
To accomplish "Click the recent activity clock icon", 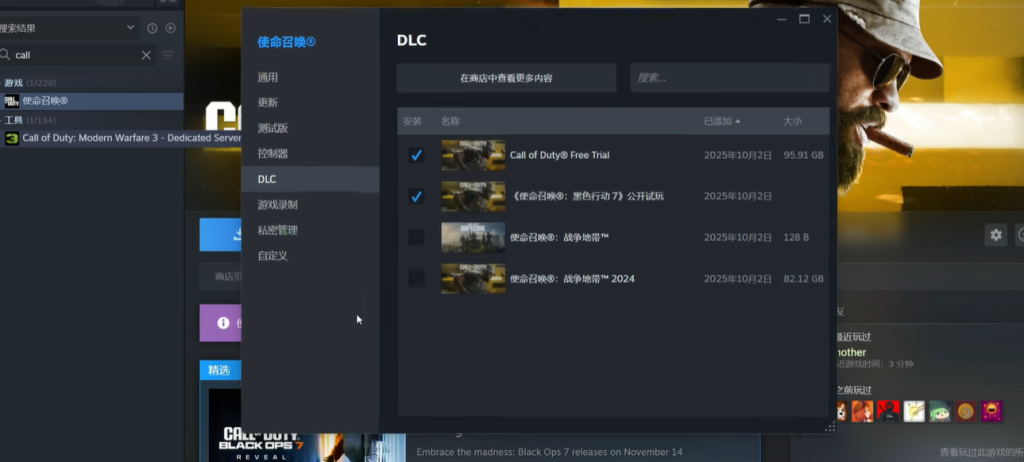I will click(x=152, y=28).
